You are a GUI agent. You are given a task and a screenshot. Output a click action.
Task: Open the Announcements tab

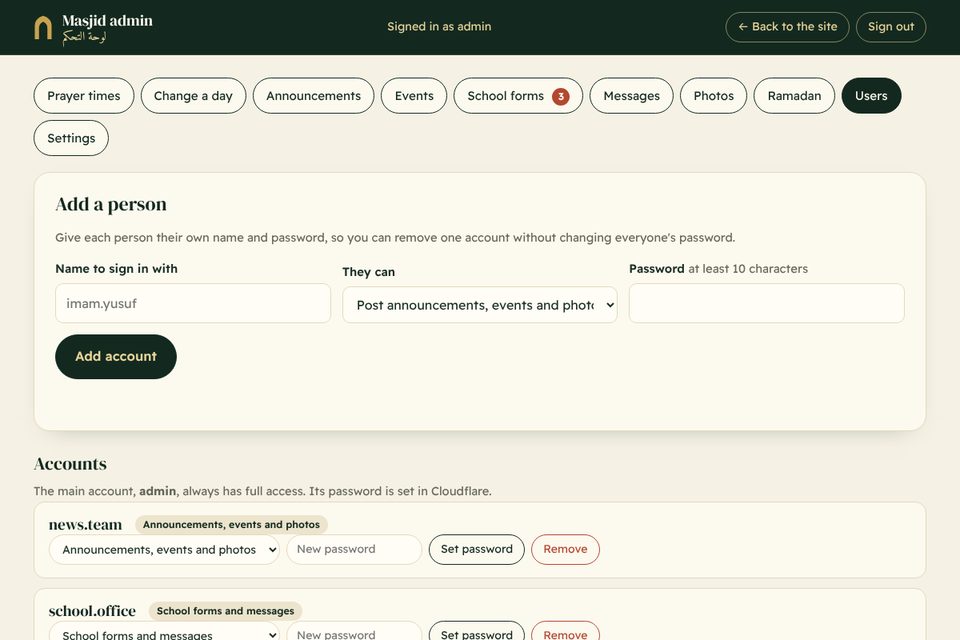coord(313,96)
